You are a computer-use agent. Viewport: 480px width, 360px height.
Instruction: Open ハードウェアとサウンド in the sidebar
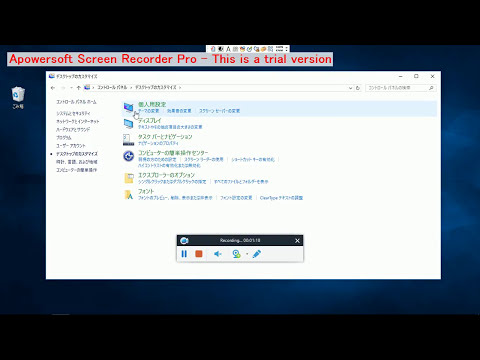[x=73, y=129]
